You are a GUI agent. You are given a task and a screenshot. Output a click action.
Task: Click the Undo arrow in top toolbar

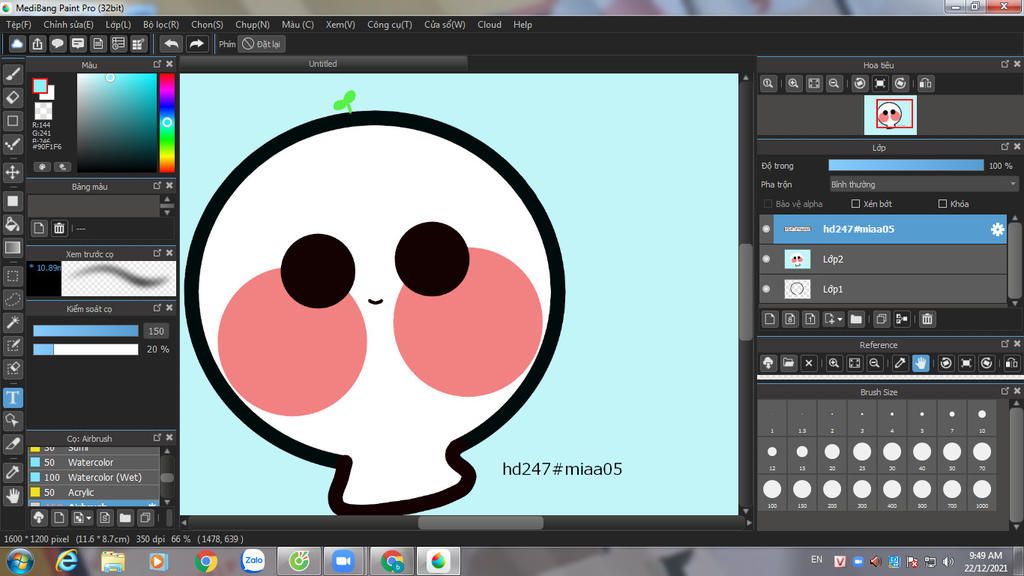click(171, 44)
